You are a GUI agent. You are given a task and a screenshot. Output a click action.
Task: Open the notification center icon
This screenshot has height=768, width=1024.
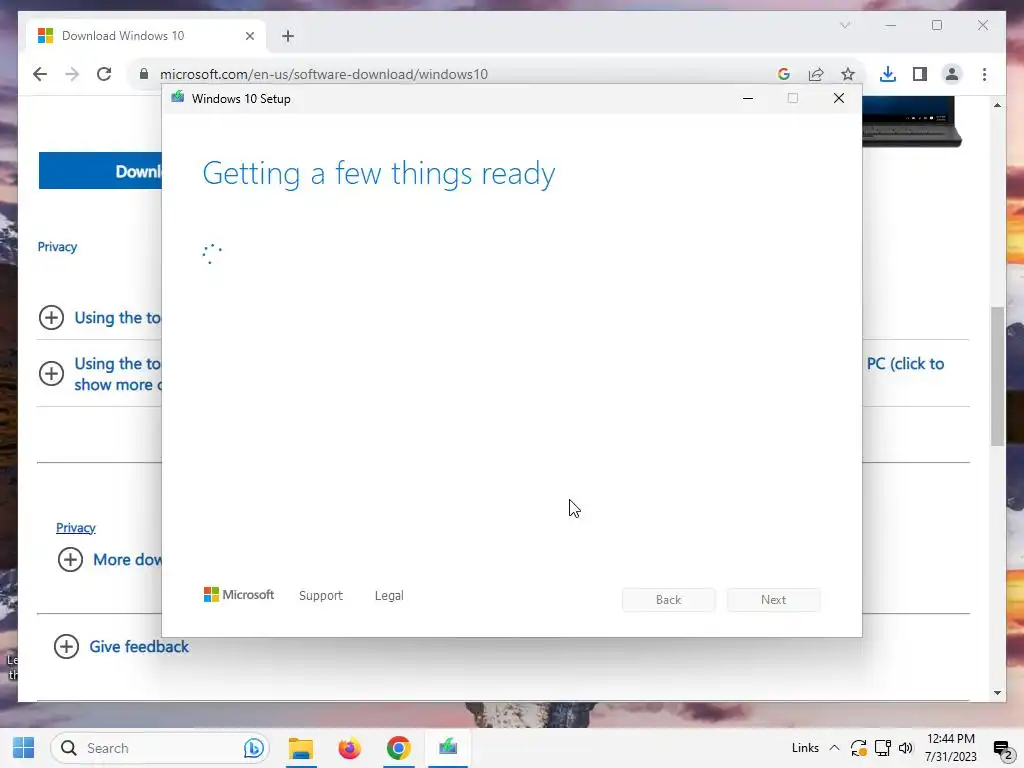tap(1003, 749)
